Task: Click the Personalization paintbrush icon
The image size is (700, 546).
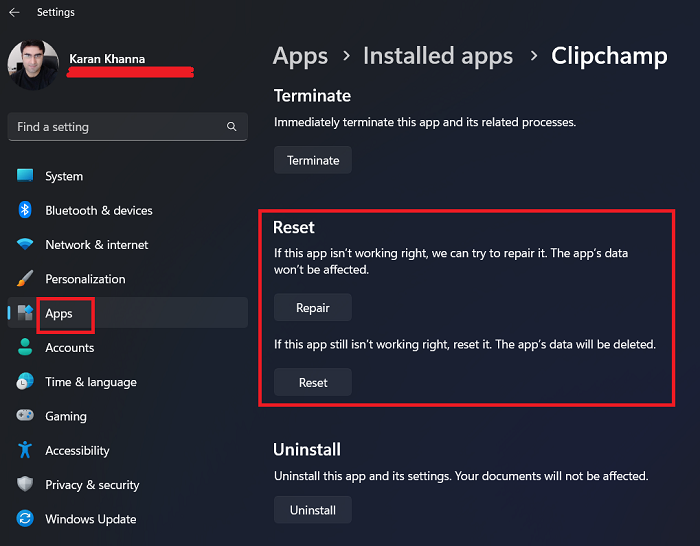Action: click(x=26, y=279)
